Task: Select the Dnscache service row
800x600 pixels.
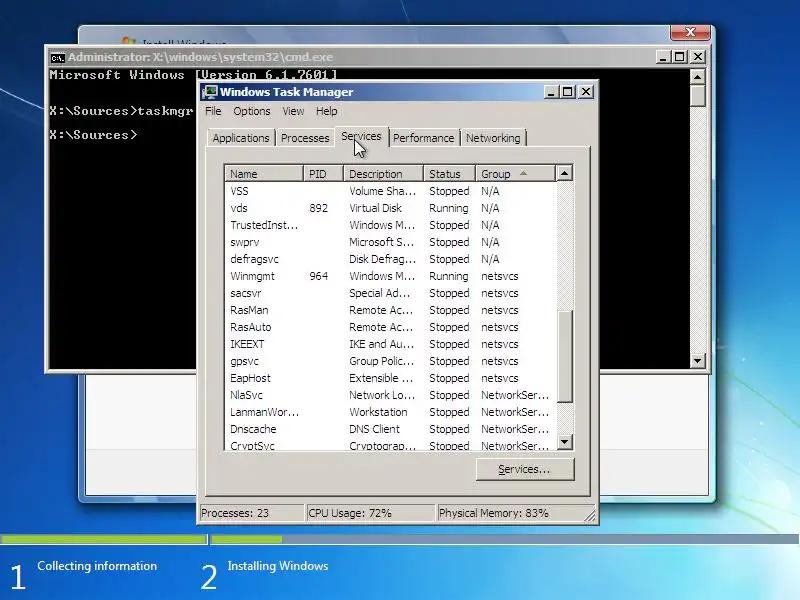Action: coord(391,429)
